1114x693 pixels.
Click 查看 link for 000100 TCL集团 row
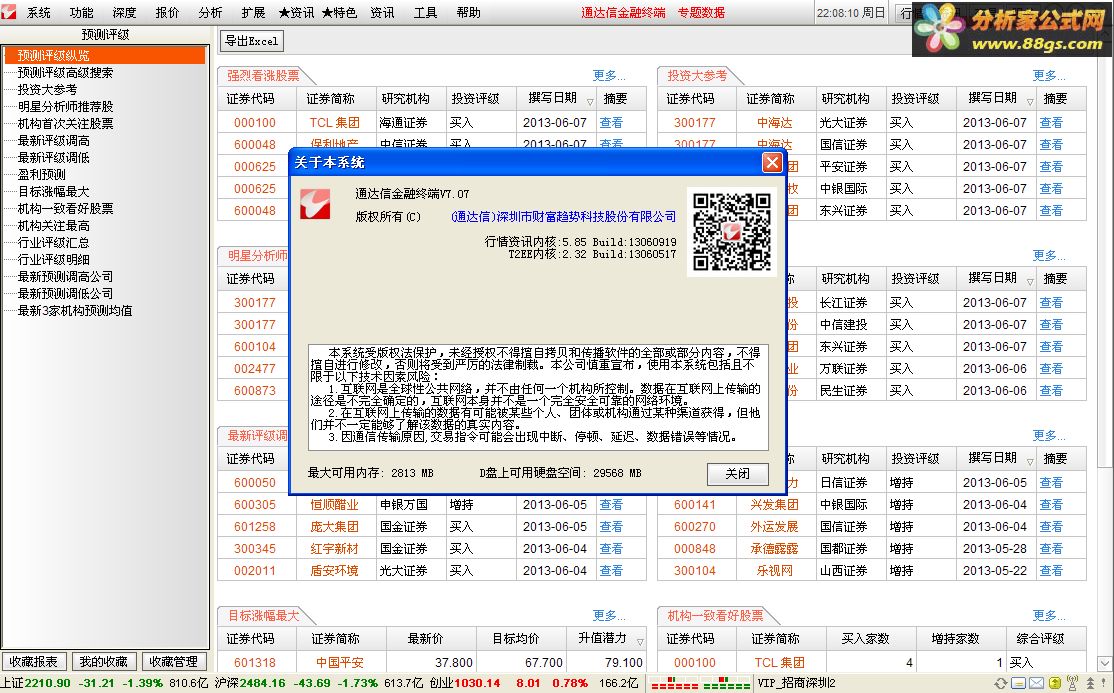pyautogui.click(x=611, y=123)
